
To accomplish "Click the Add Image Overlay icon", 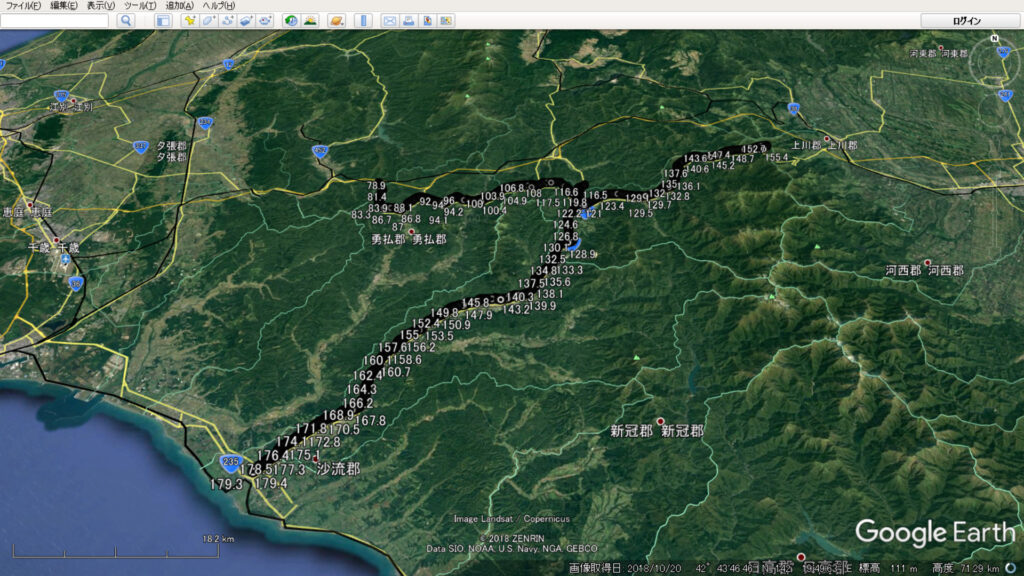I will point(246,20).
